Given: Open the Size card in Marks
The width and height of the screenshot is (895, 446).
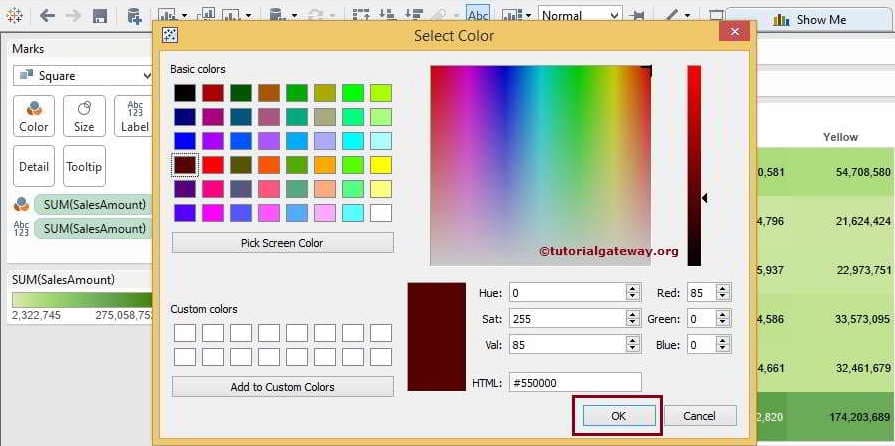Looking at the screenshot, I should point(84,116).
